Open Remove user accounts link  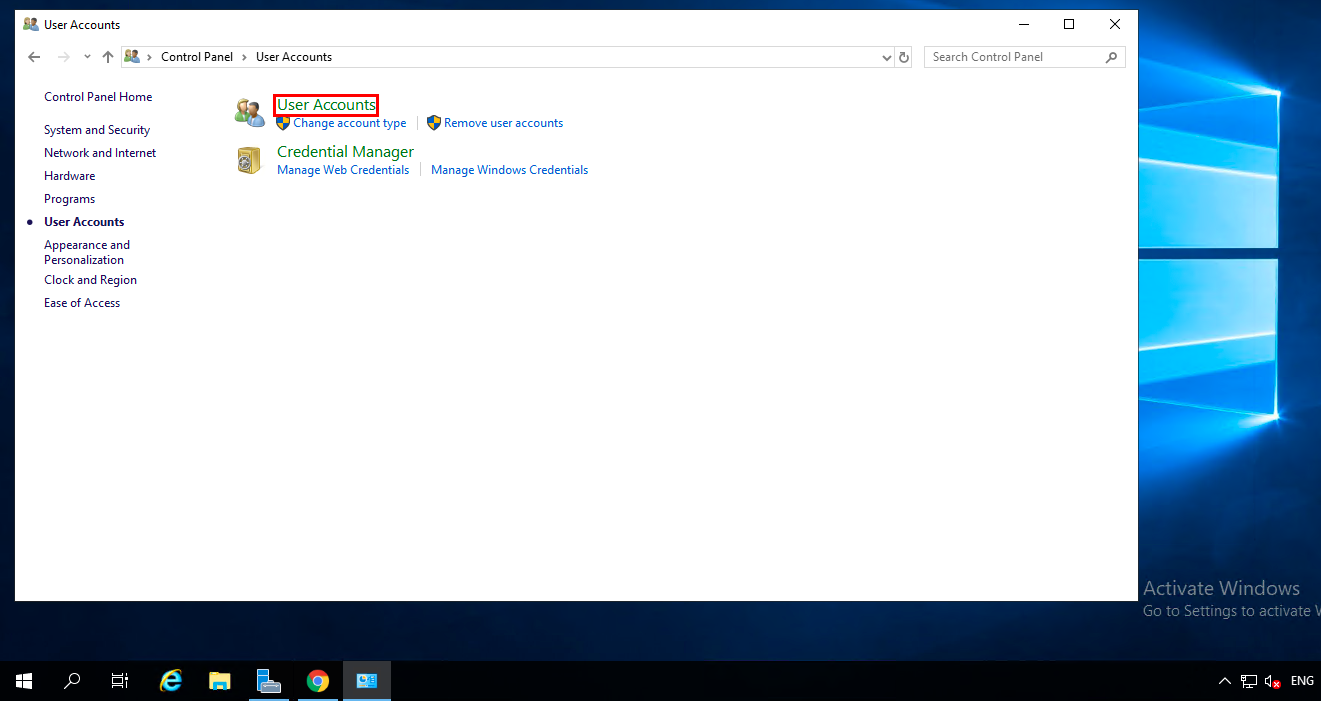[x=504, y=123]
